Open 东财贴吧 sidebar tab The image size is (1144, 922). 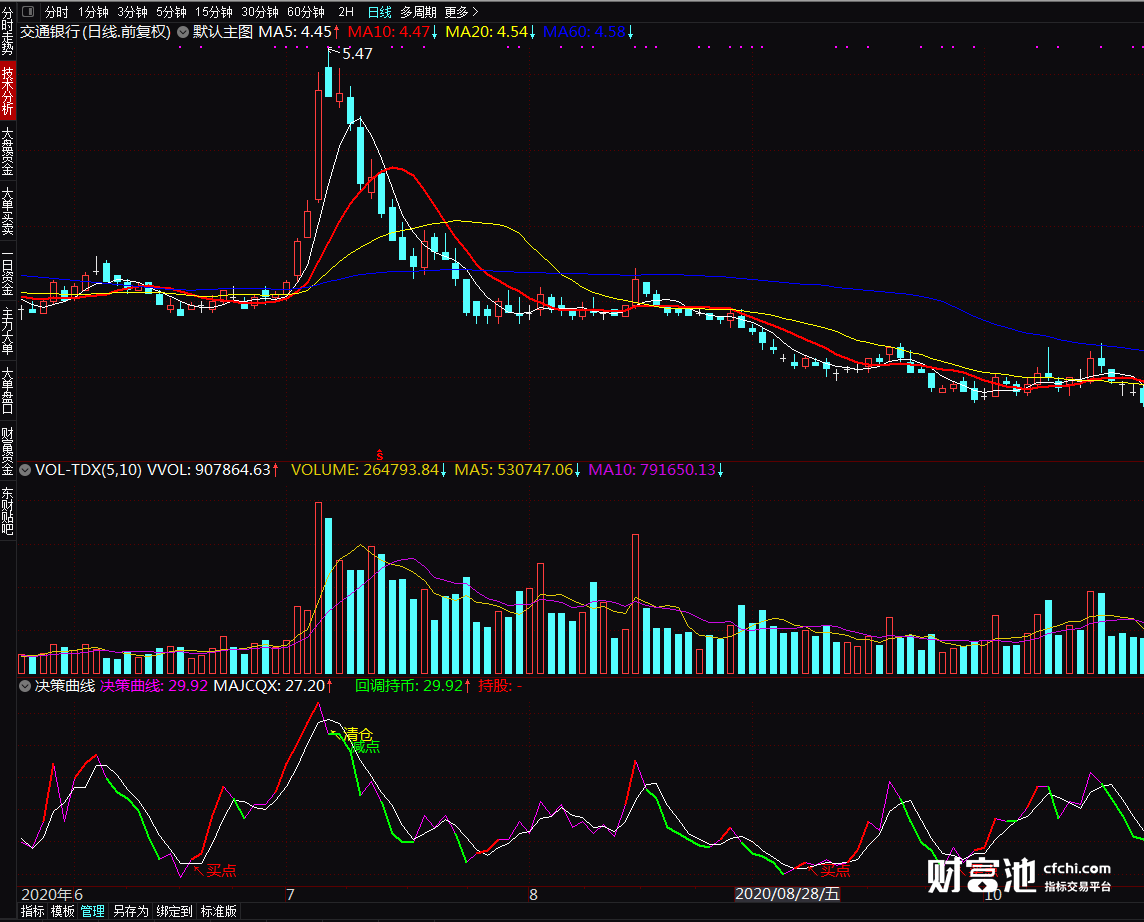7,511
